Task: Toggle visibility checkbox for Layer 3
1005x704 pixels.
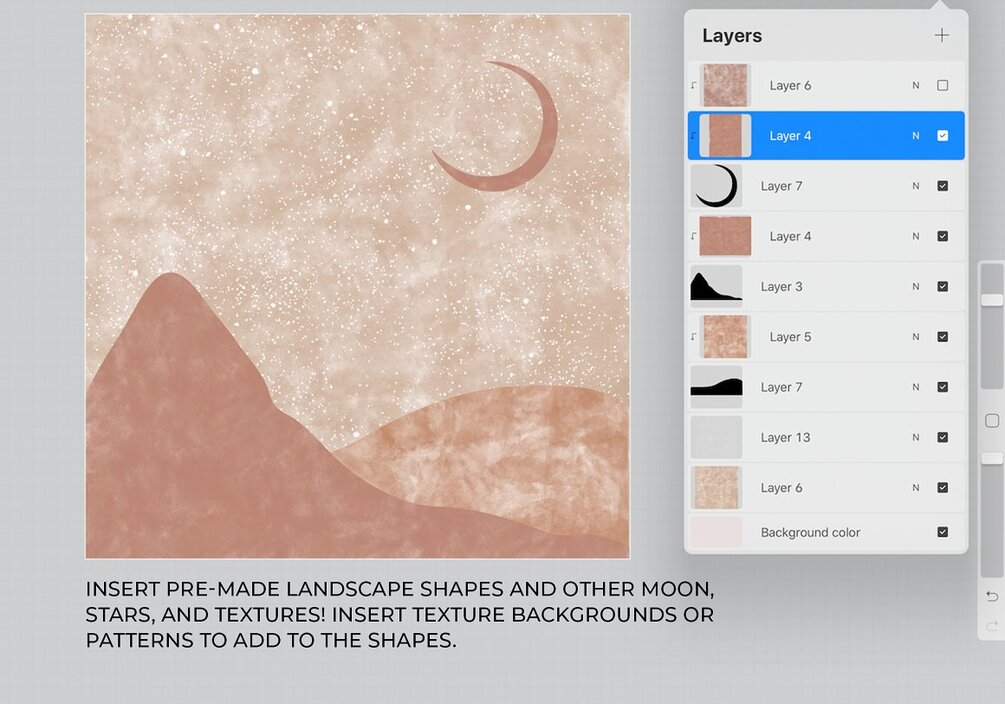Action: tap(942, 287)
